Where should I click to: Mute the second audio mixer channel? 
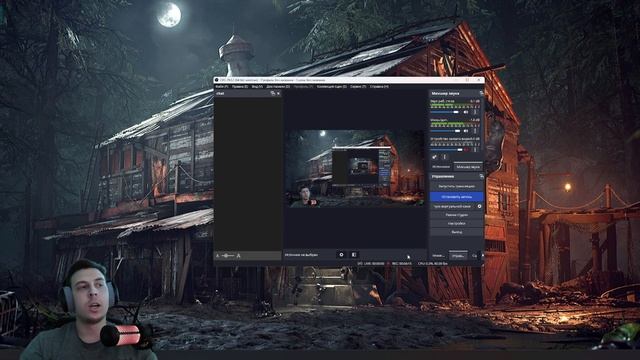click(x=466, y=131)
